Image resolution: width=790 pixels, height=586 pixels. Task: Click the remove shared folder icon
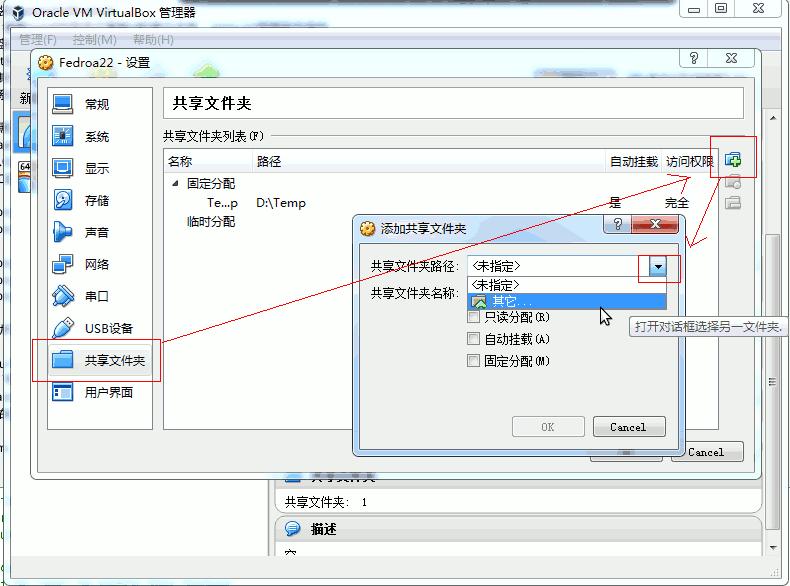(x=733, y=203)
